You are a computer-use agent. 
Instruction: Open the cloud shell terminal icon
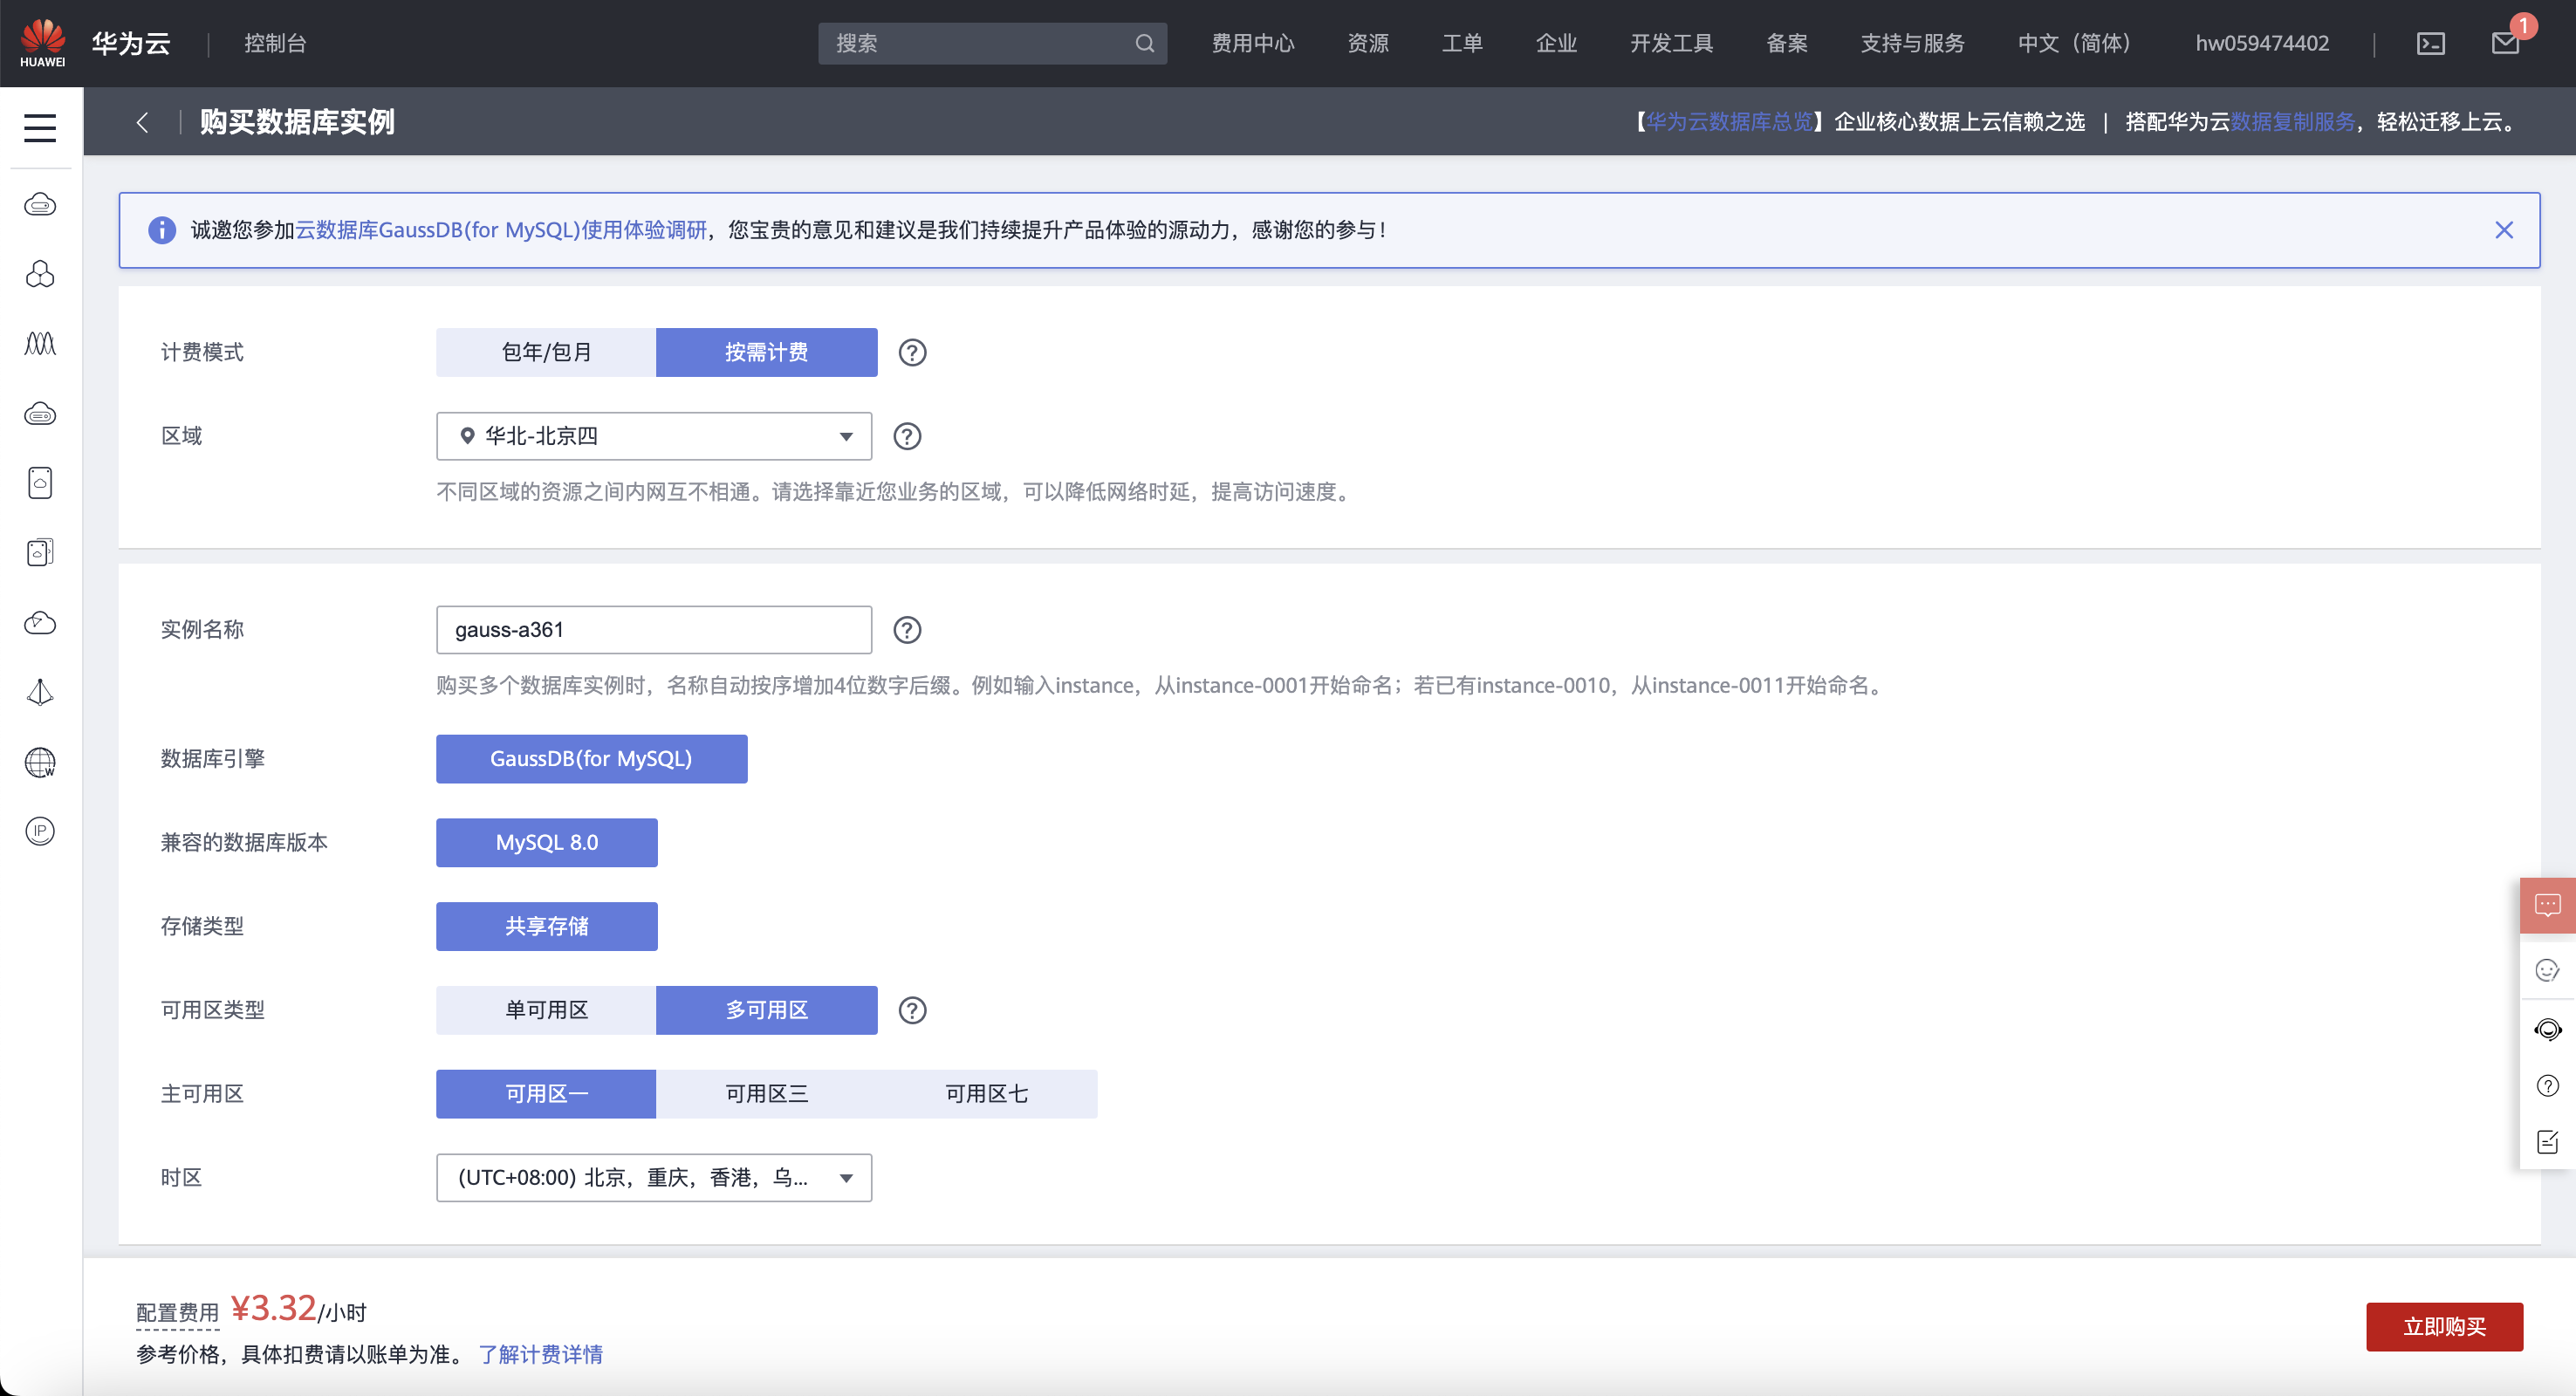(2430, 44)
